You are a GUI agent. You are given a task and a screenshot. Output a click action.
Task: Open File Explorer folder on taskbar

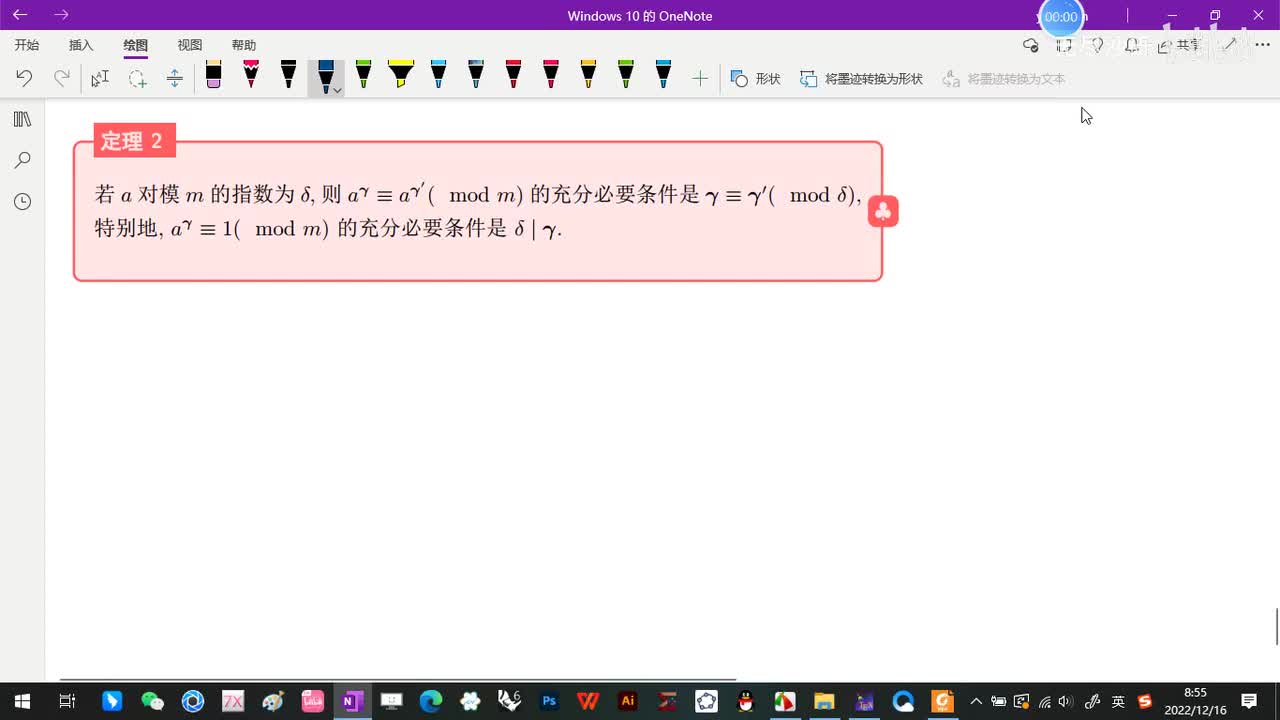click(x=824, y=702)
